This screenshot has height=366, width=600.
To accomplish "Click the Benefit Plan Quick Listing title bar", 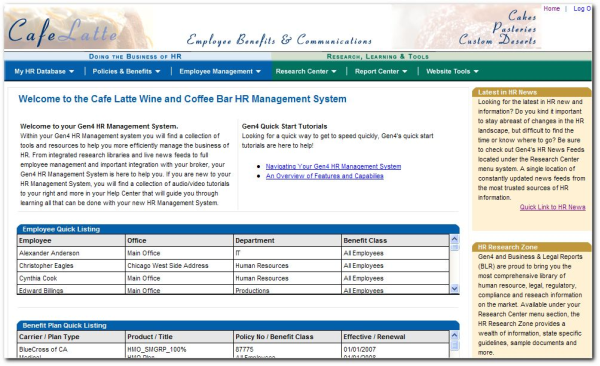I will 238,325.
